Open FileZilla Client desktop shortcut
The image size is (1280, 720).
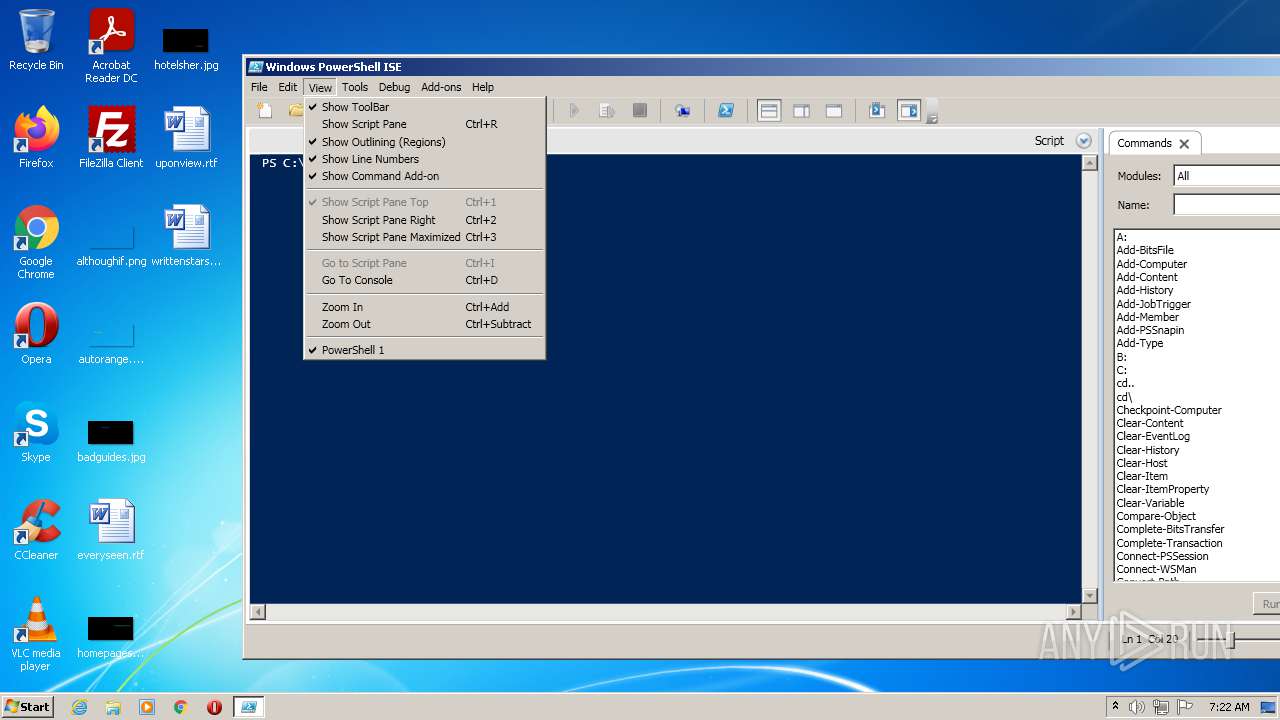pyautogui.click(x=111, y=138)
